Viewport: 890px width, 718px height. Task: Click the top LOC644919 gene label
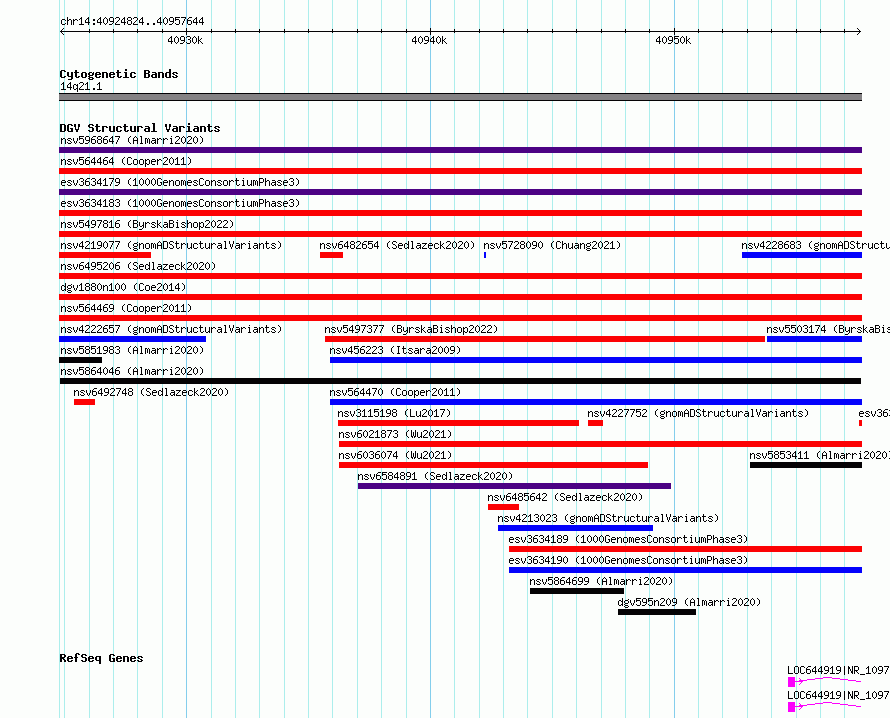(838, 670)
